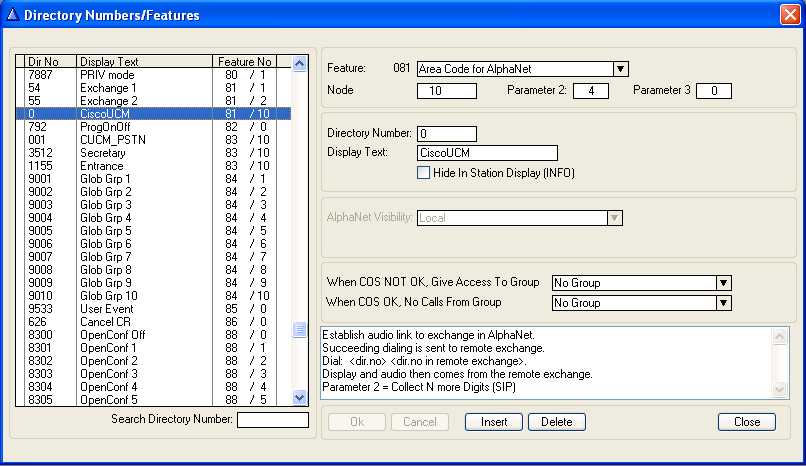Click the Node input field
Screen dimensions: 806x466
coord(446,92)
